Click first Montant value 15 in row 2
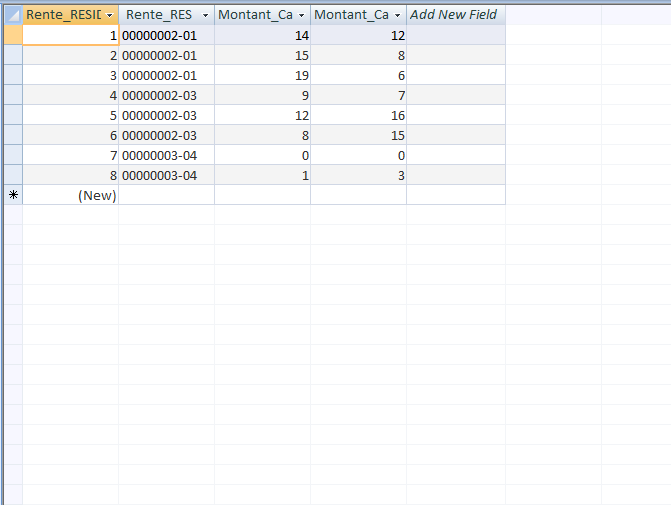Image resolution: width=671 pixels, height=505 pixels. 262,55
